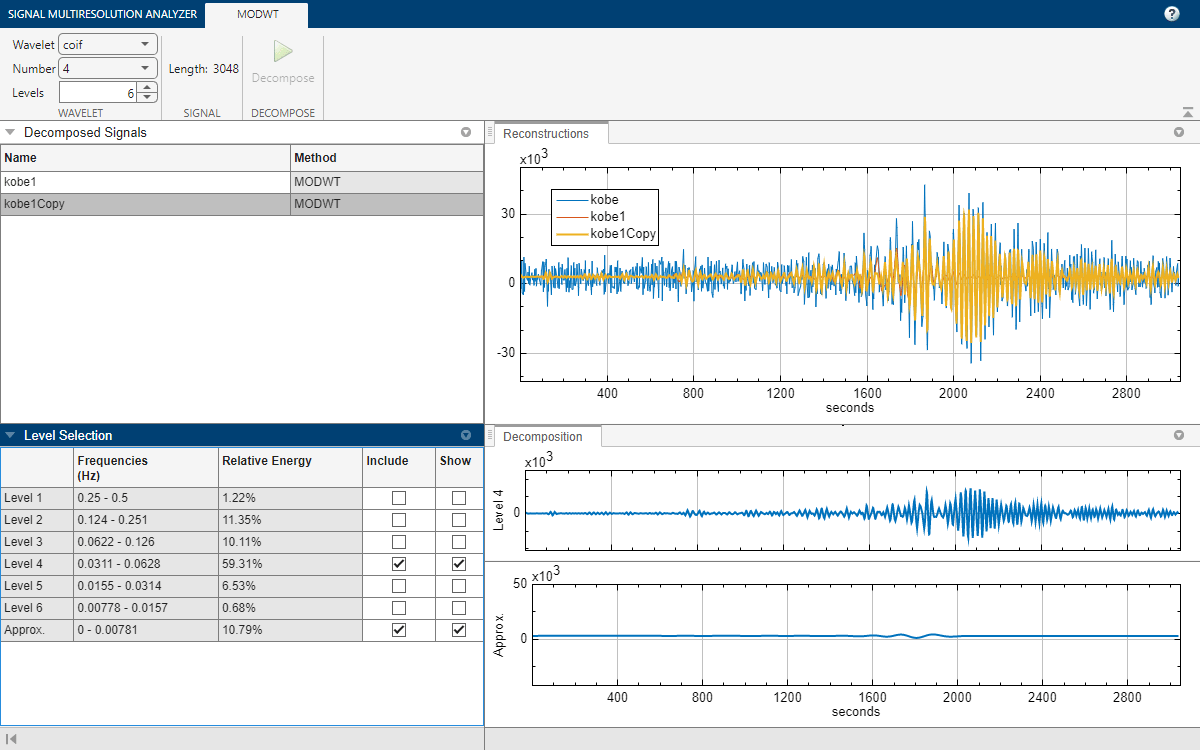Open the help question mark icon
The width and height of the screenshot is (1200, 750).
pos(1172,14)
